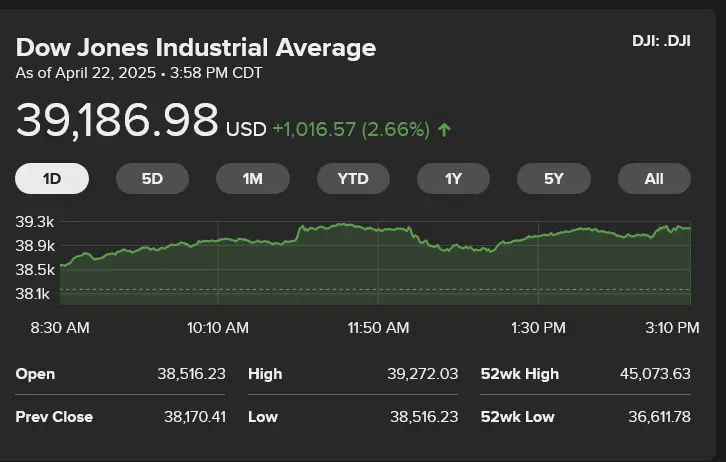Viewport: 726px width, 462px height.
Task: Click the Dow Jones Industrial Average title
Action: coord(196,47)
